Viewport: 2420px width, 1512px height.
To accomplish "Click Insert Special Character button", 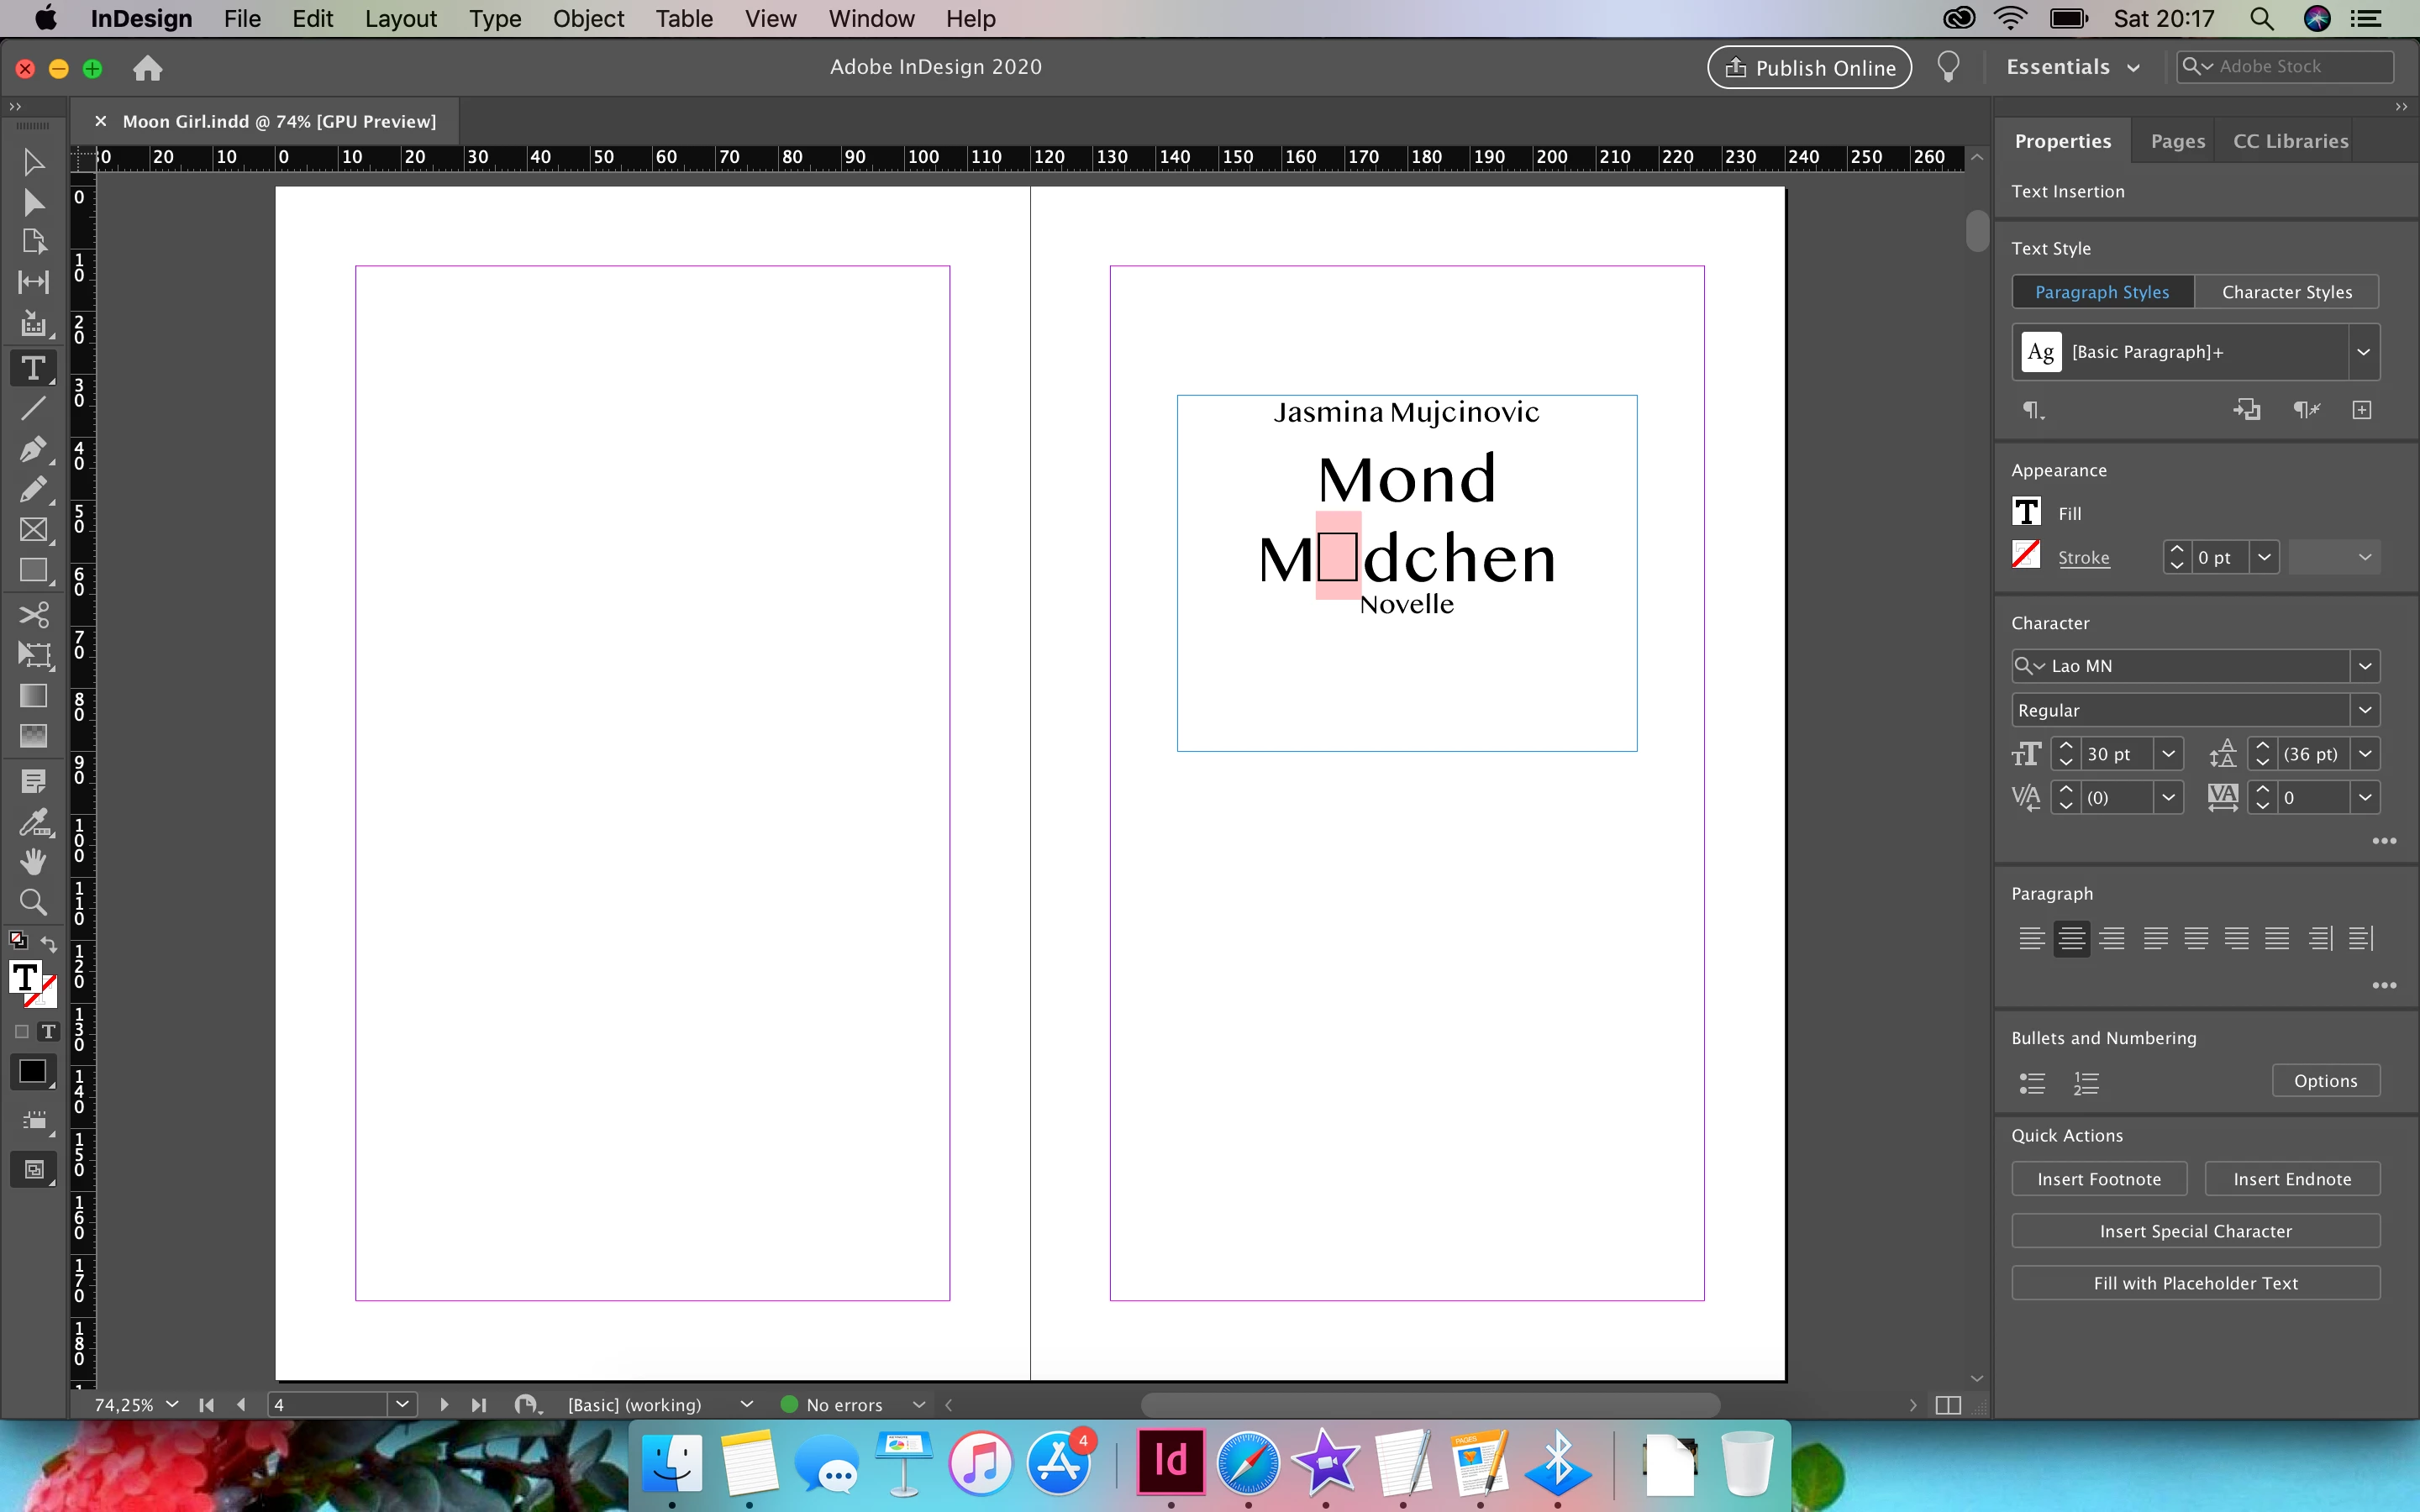I will [x=2195, y=1231].
